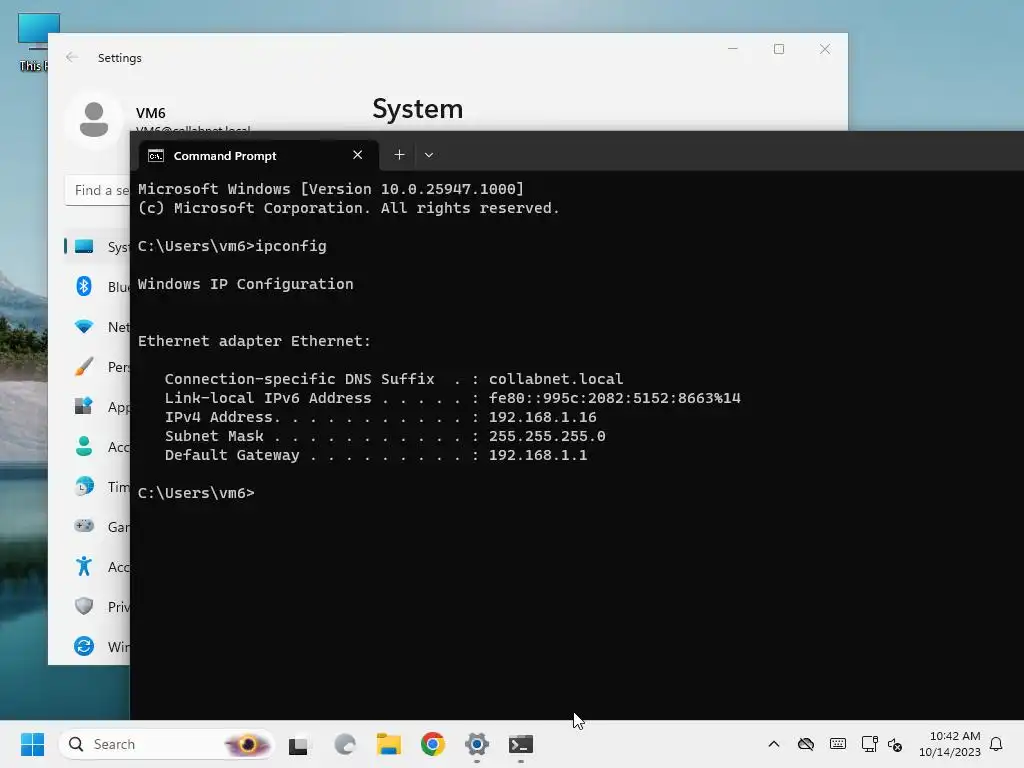Close the Command Prompt tab
1024x768 pixels.
click(x=357, y=155)
